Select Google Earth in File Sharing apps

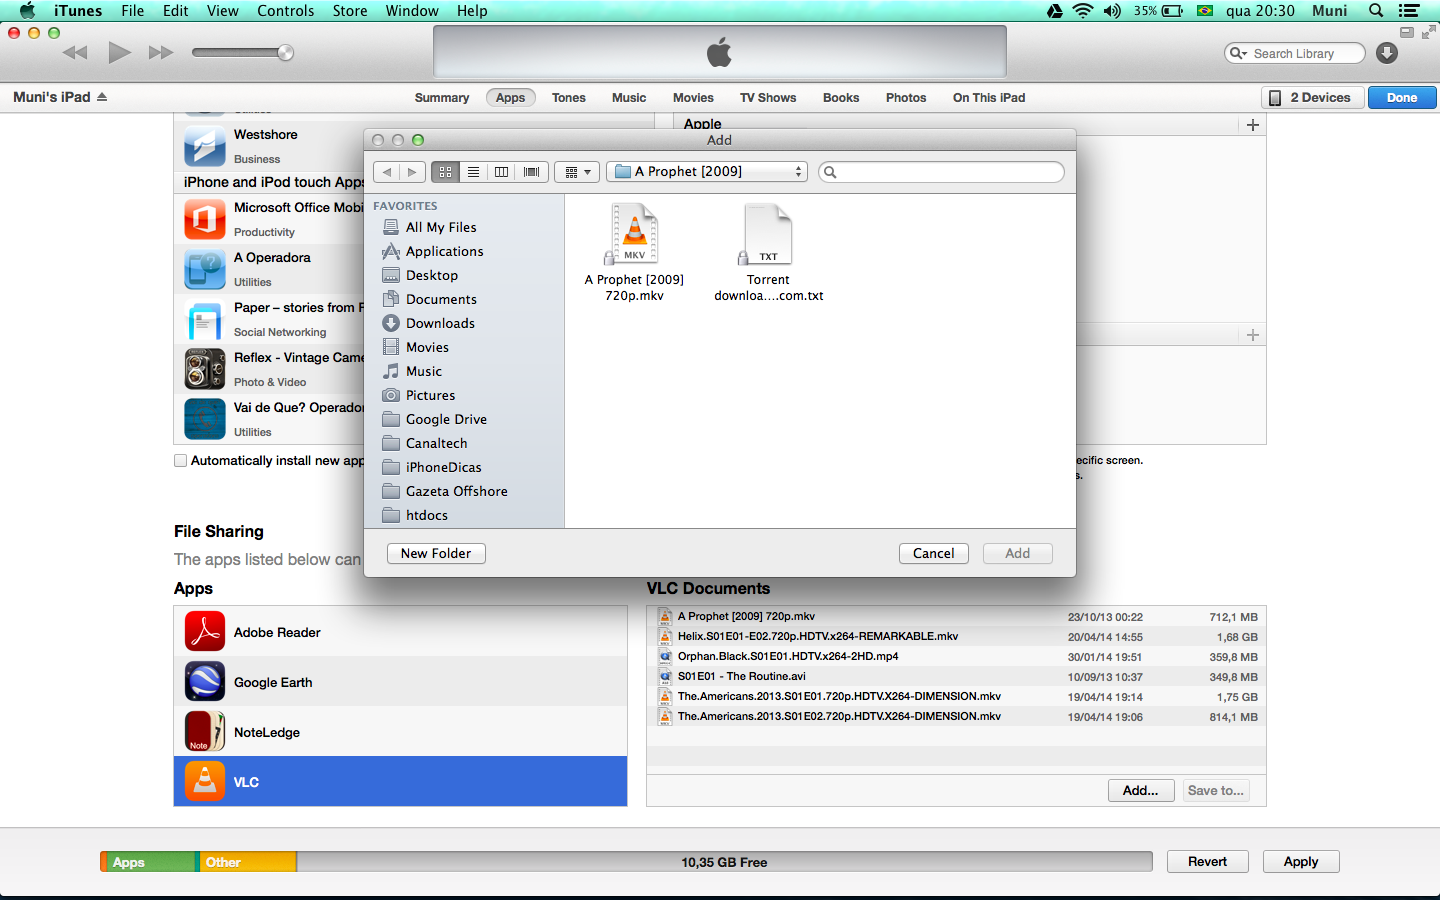pyautogui.click(x=400, y=681)
